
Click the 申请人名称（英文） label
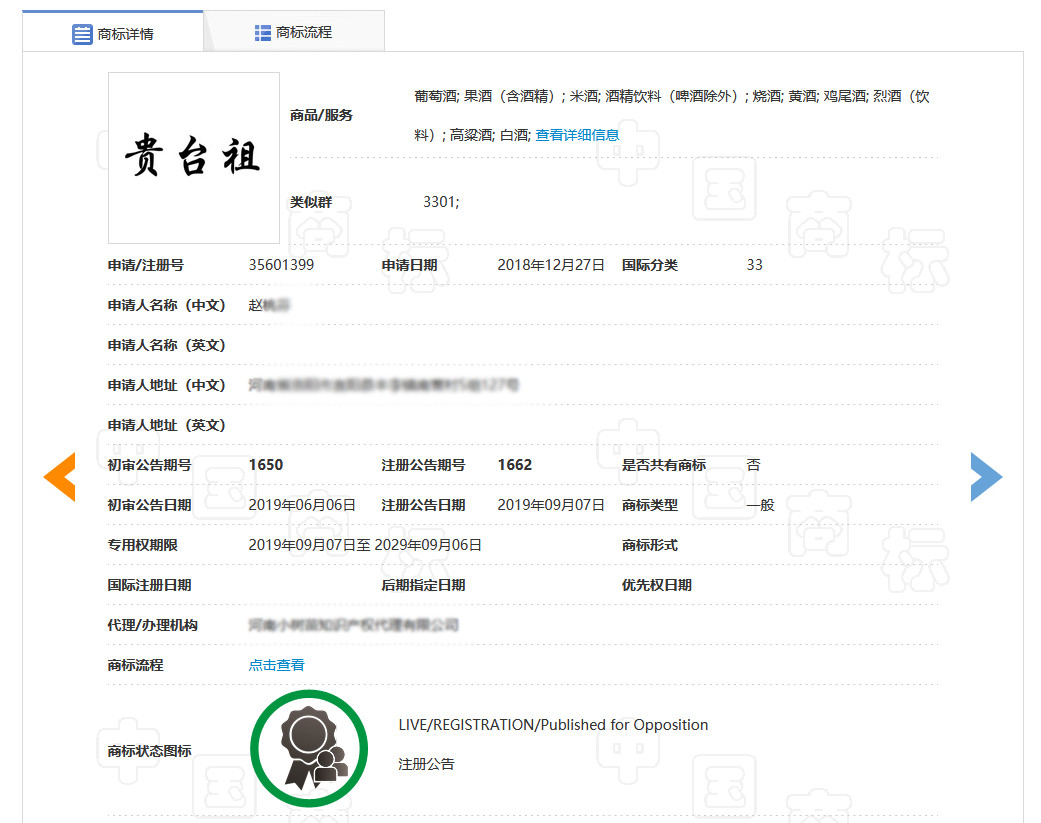point(167,345)
